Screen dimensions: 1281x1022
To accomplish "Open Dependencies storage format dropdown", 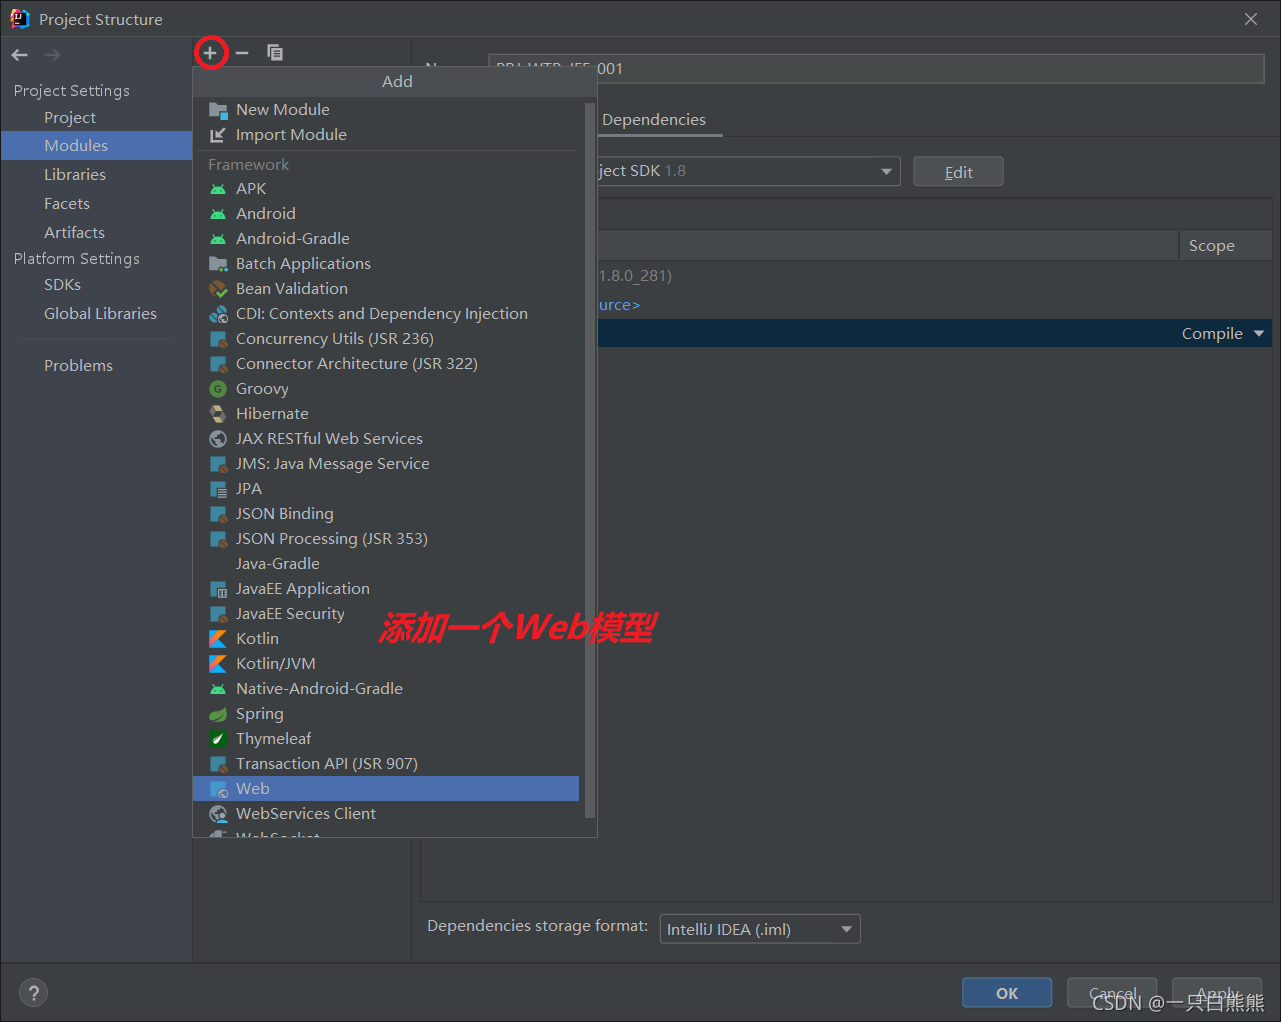I will pos(760,929).
